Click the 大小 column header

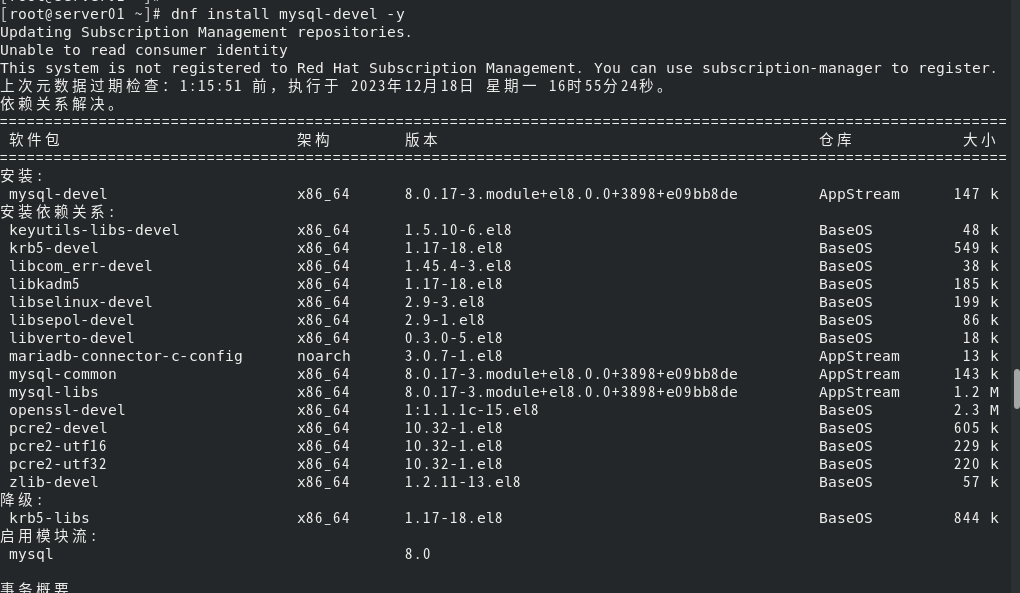979,140
